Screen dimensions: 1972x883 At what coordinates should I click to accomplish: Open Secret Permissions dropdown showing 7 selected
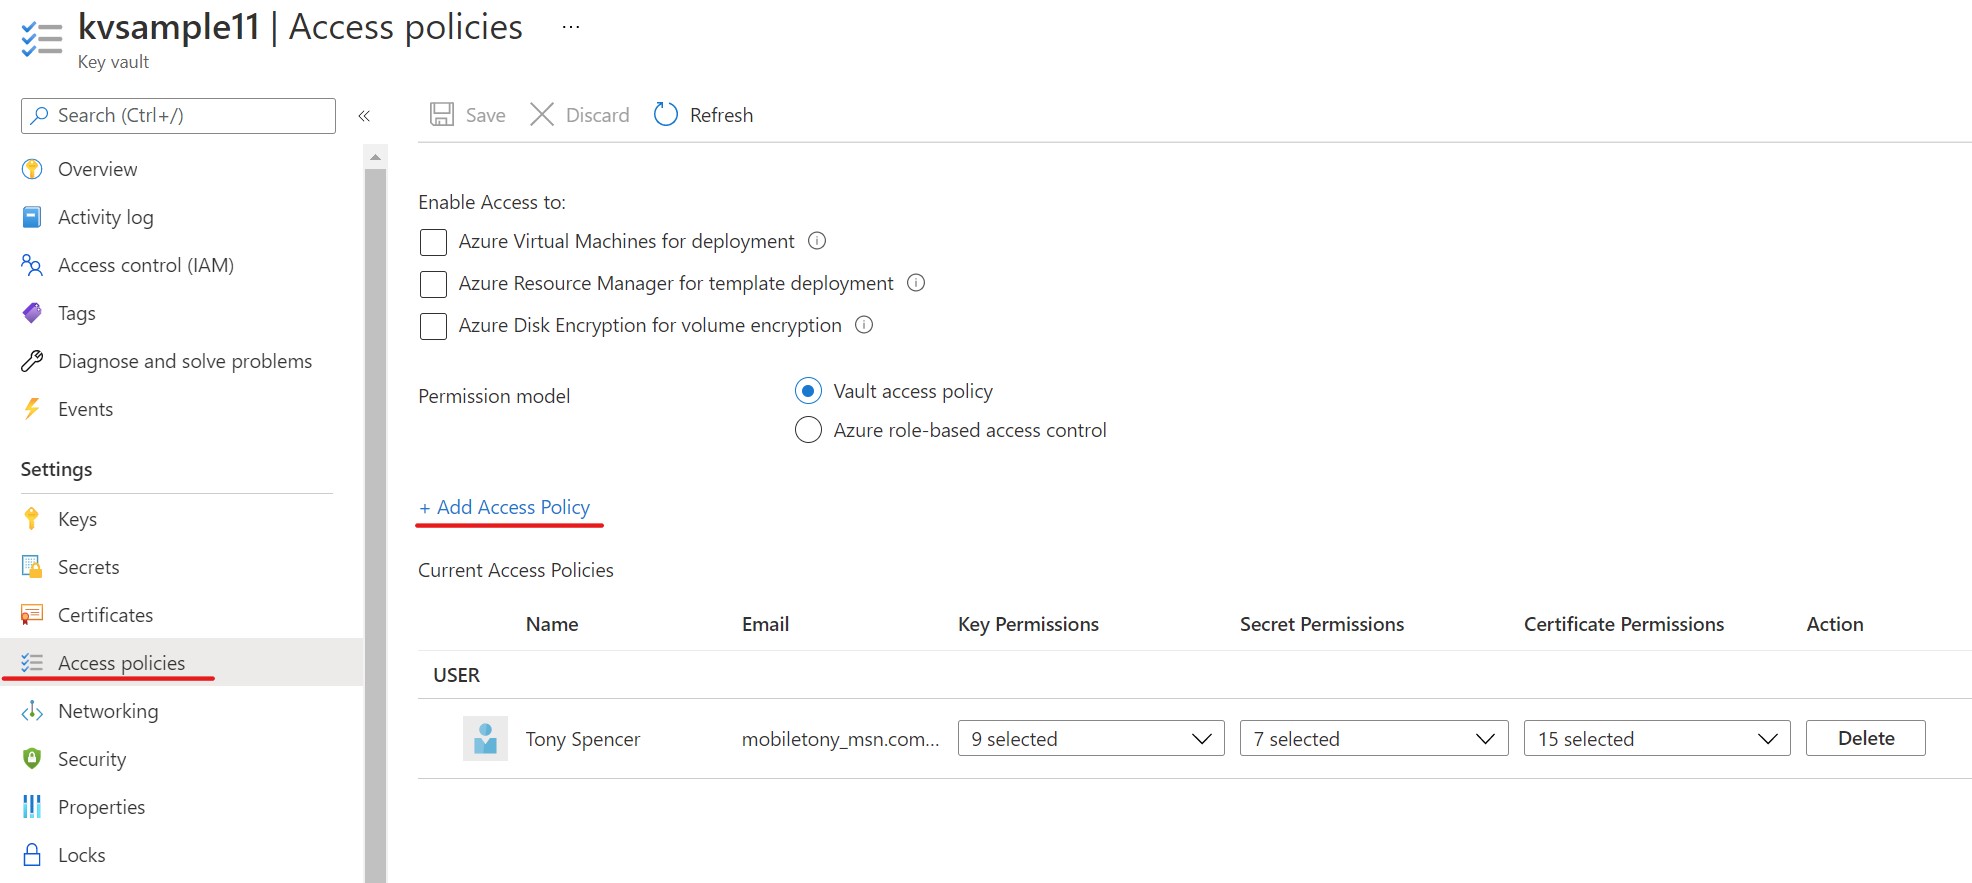pyautogui.click(x=1374, y=738)
